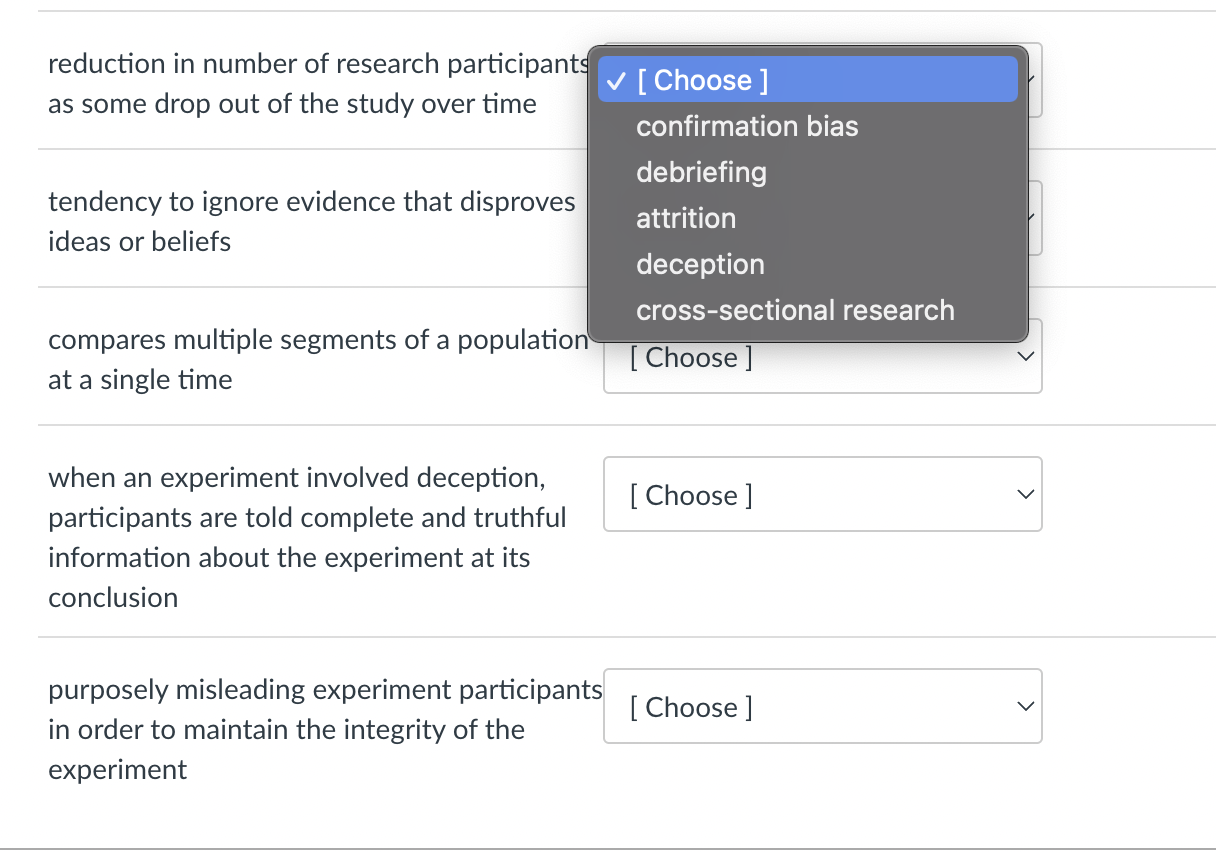Image resolution: width=1216 pixels, height=852 pixels.
Task: Click visible edge of 'reduction in number' dropdown
Action: [1035, 80]
